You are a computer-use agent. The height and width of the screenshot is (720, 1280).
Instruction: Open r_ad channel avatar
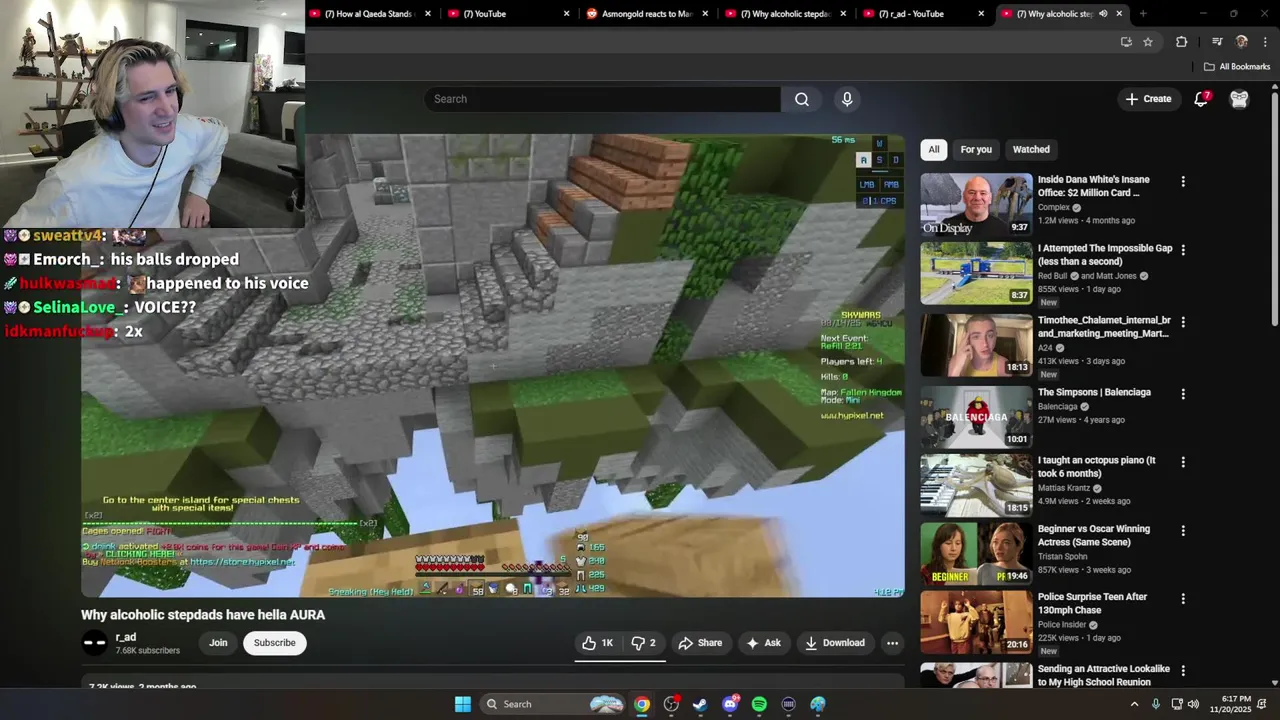tap(94, 643)
